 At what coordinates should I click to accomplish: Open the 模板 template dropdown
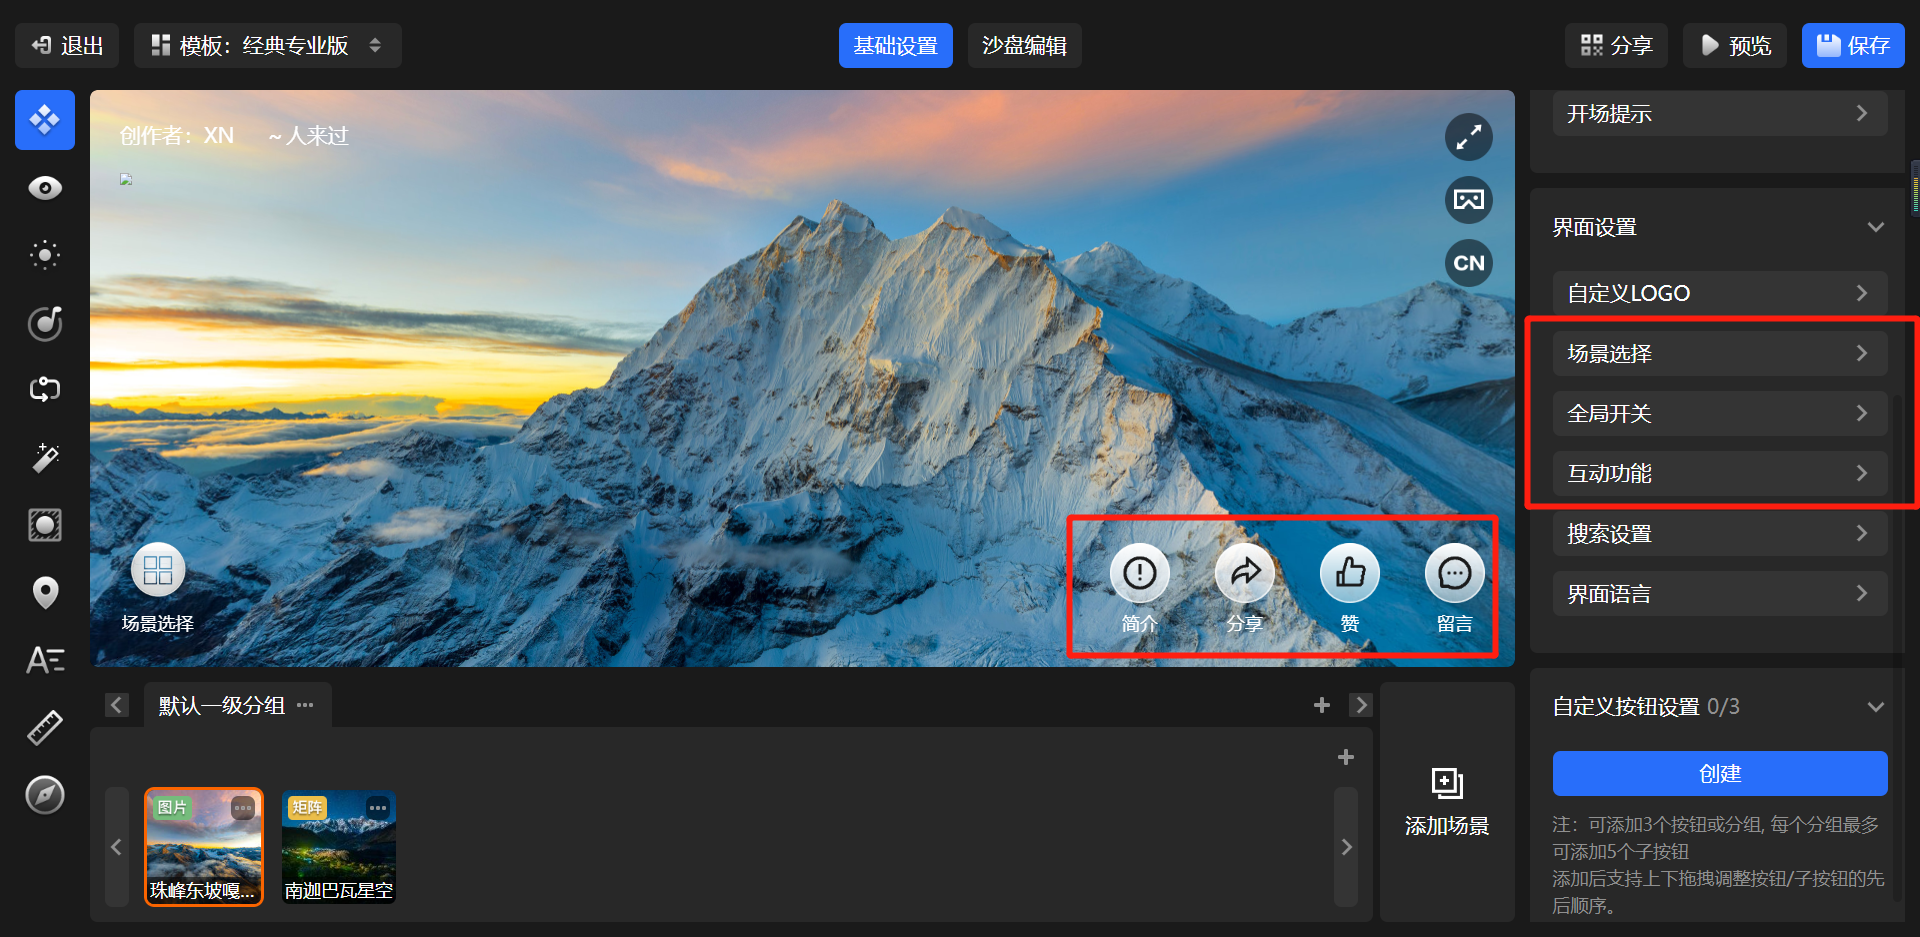(267, 46)
